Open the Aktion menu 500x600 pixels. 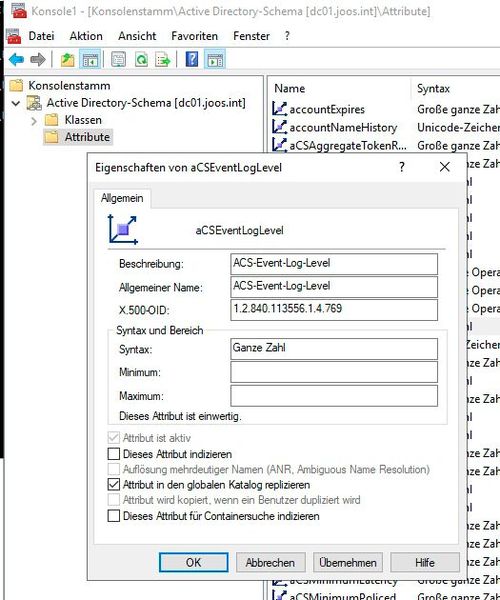pyautogui.click(x=86, y=36)
